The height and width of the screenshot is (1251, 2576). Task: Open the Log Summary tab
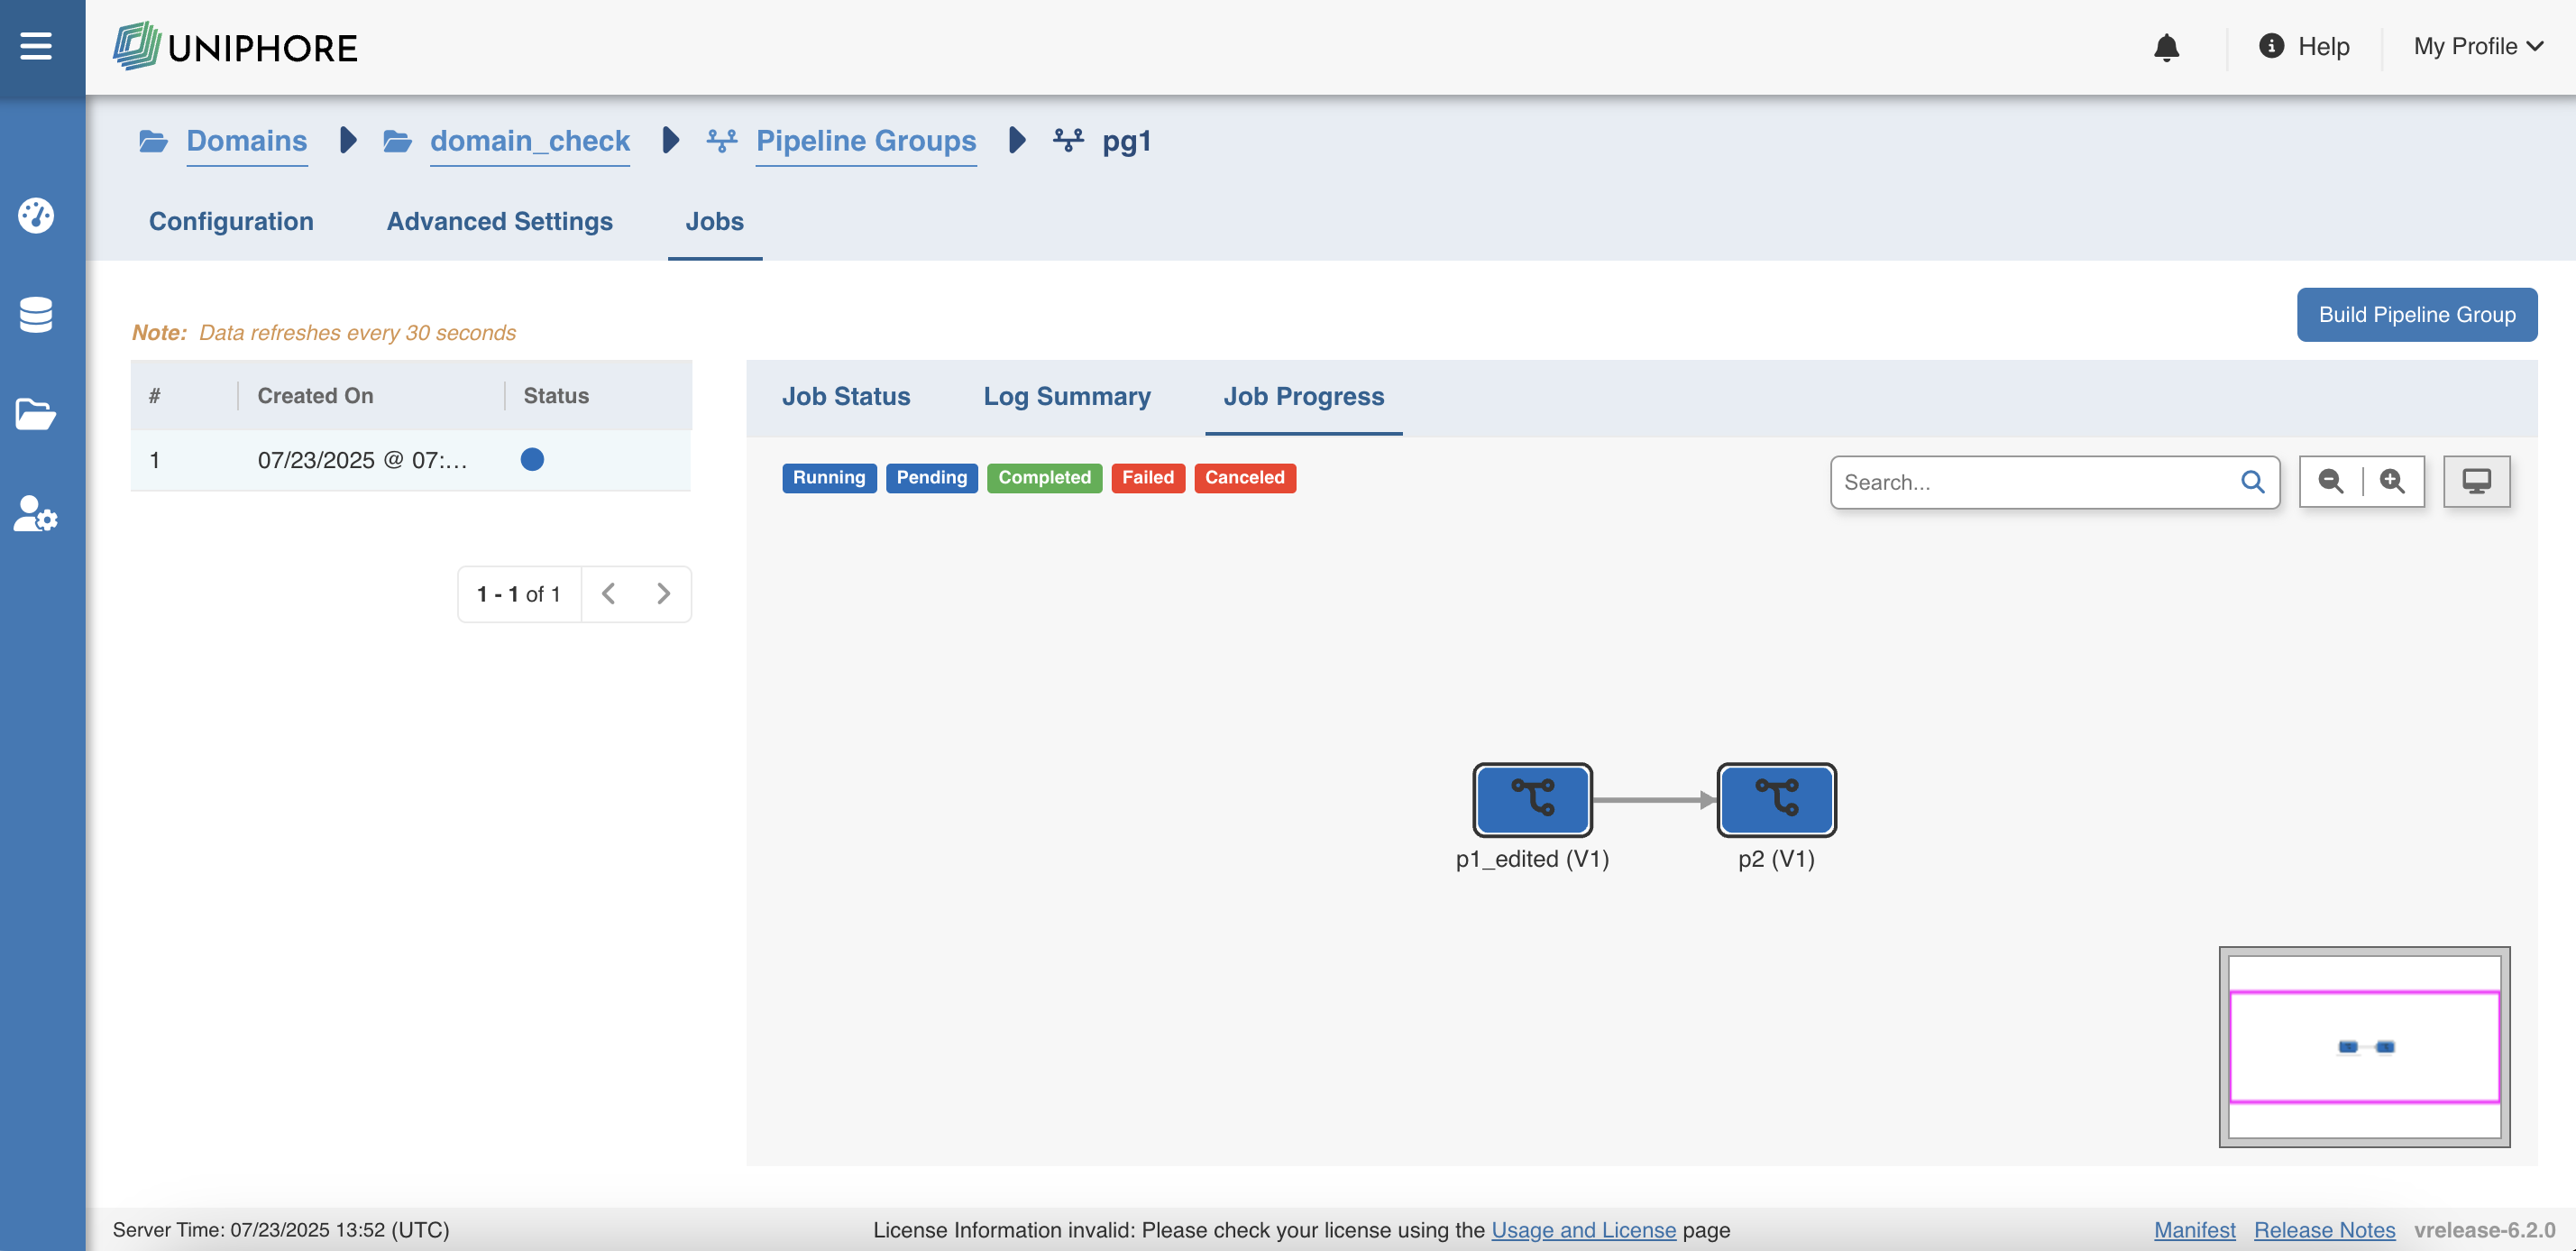click(x=1067, y=397)
